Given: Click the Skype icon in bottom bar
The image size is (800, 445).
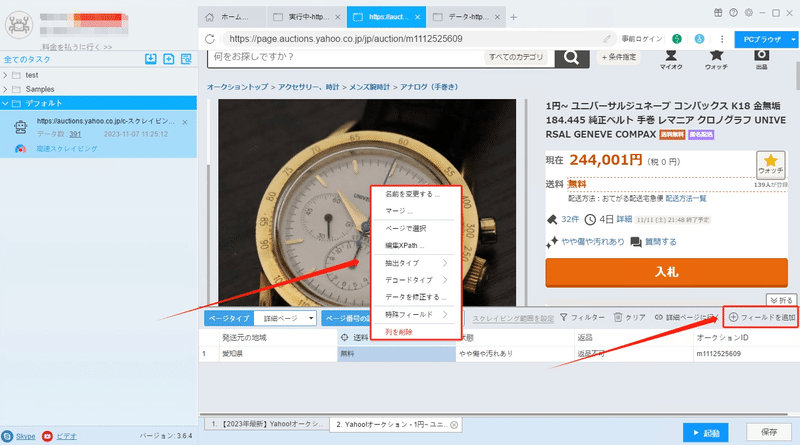Looking at the screenshot, I should pyautogui.click(x=7, y=436).
